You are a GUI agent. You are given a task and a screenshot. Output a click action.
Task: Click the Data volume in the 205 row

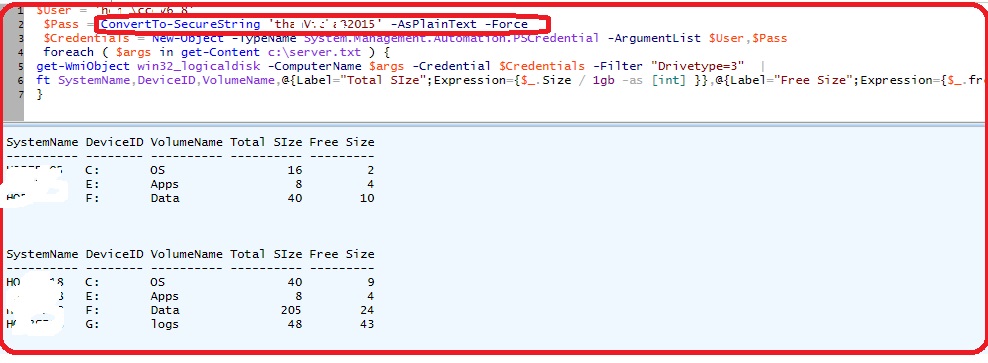pos(164,310)
